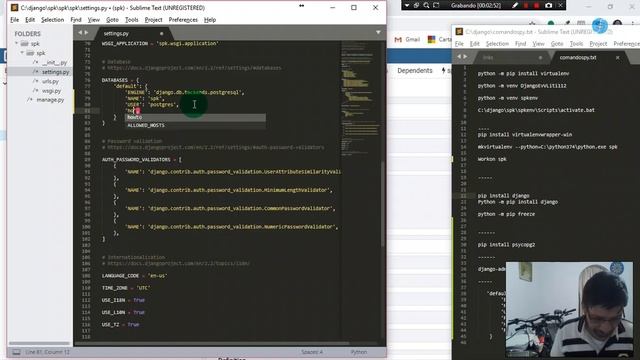Open the Goto menu in settings.py window
The height and width of the screenshot is (360, 640).
112,20
